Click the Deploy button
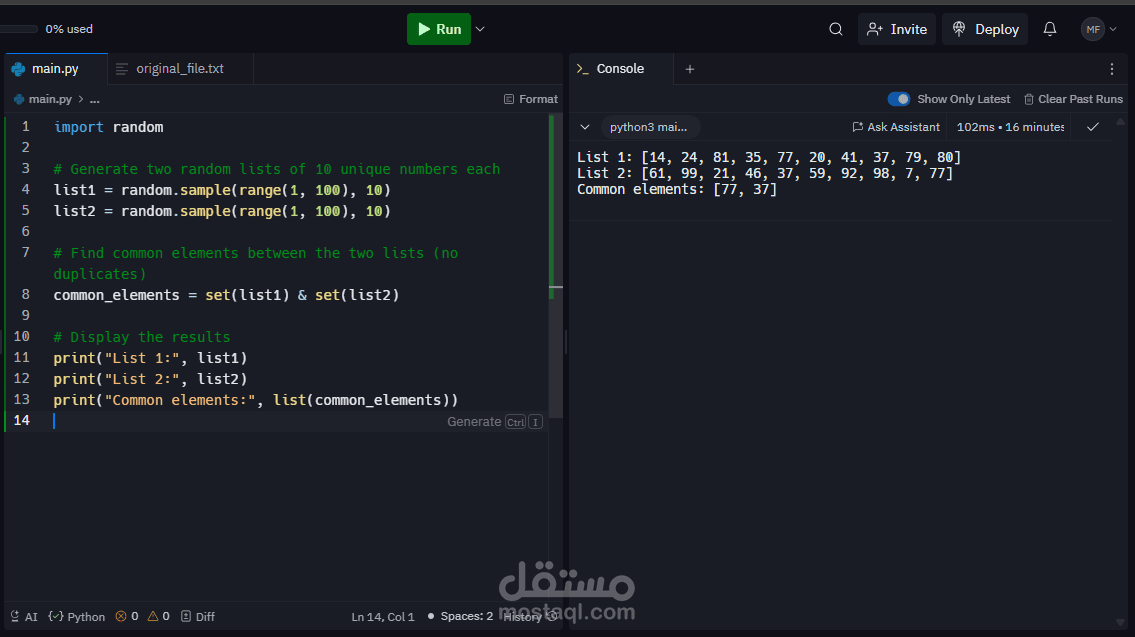This screenshot has height=637, width=1135. [x=985, y=29]
